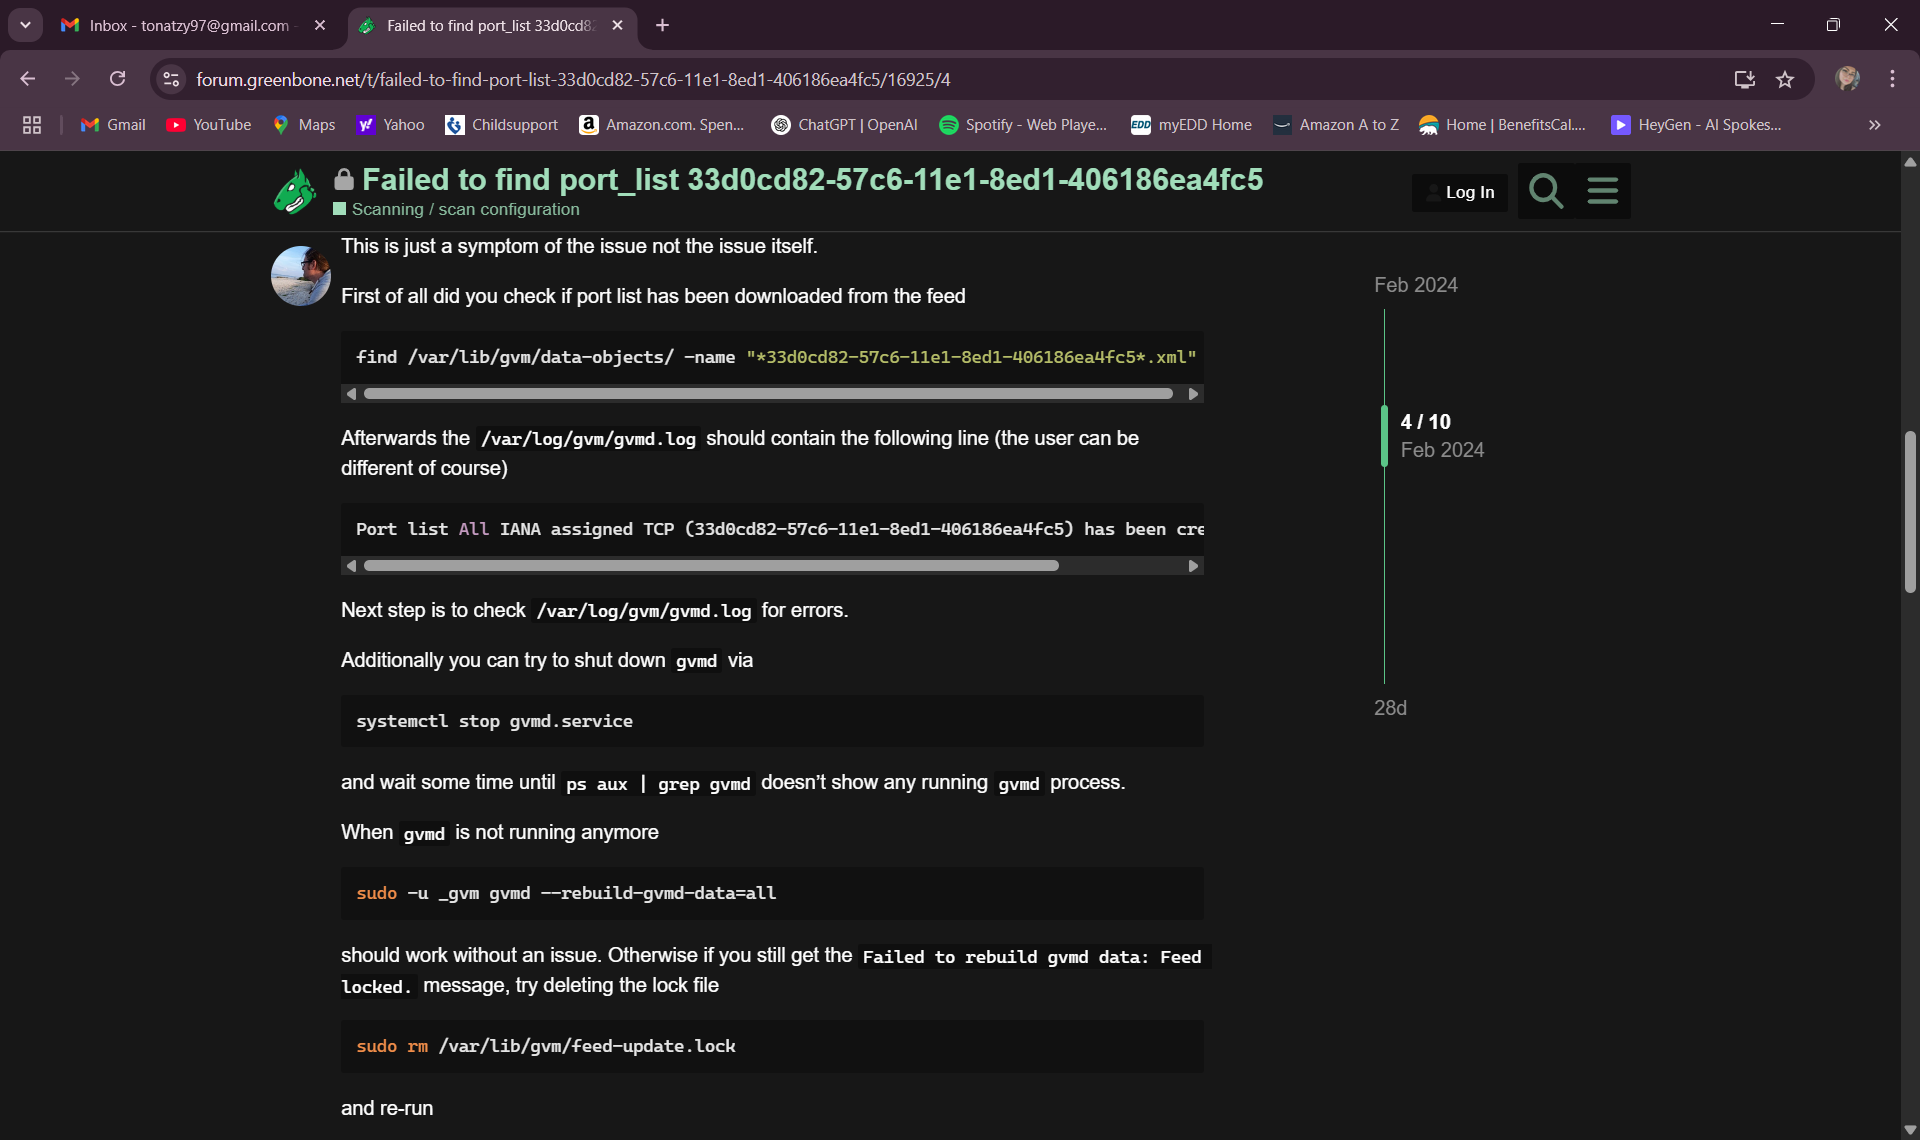The width and height of the screenshot is (1920, 1140).
Task: Open the Chrome profile avatar
Action: pyautogui.click(x=1847, y=79)
